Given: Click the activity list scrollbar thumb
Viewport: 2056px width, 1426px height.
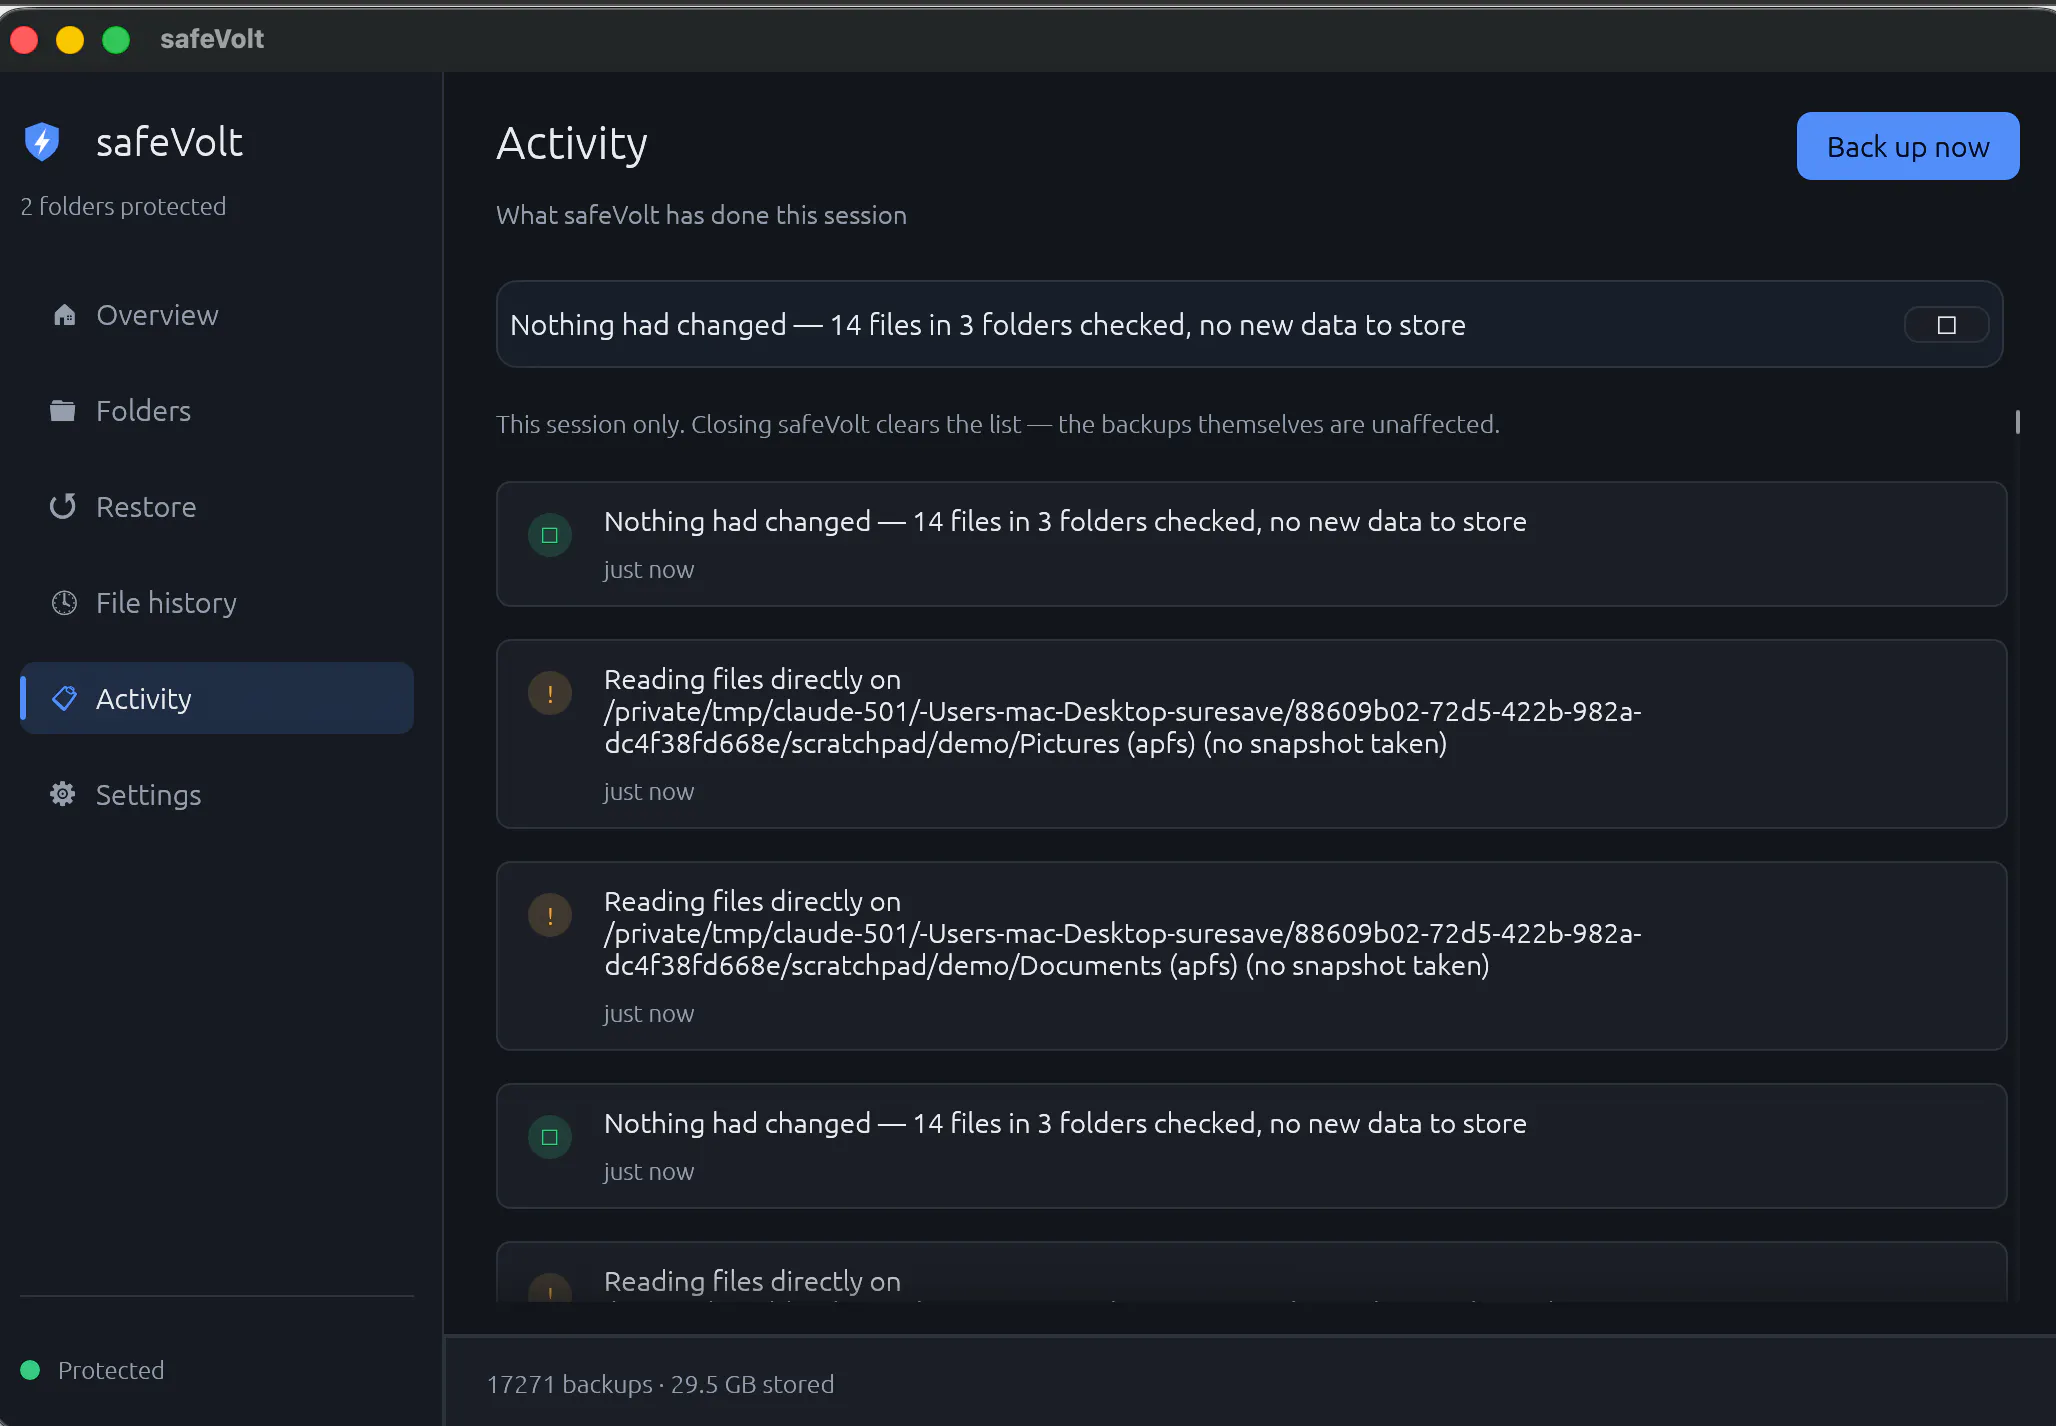Looking at the screenshot, I should tap(2018, 422).
